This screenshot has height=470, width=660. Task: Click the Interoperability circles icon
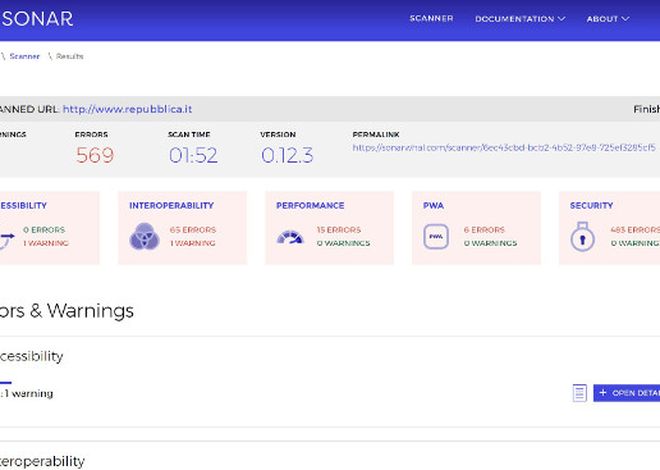[144, 236]
